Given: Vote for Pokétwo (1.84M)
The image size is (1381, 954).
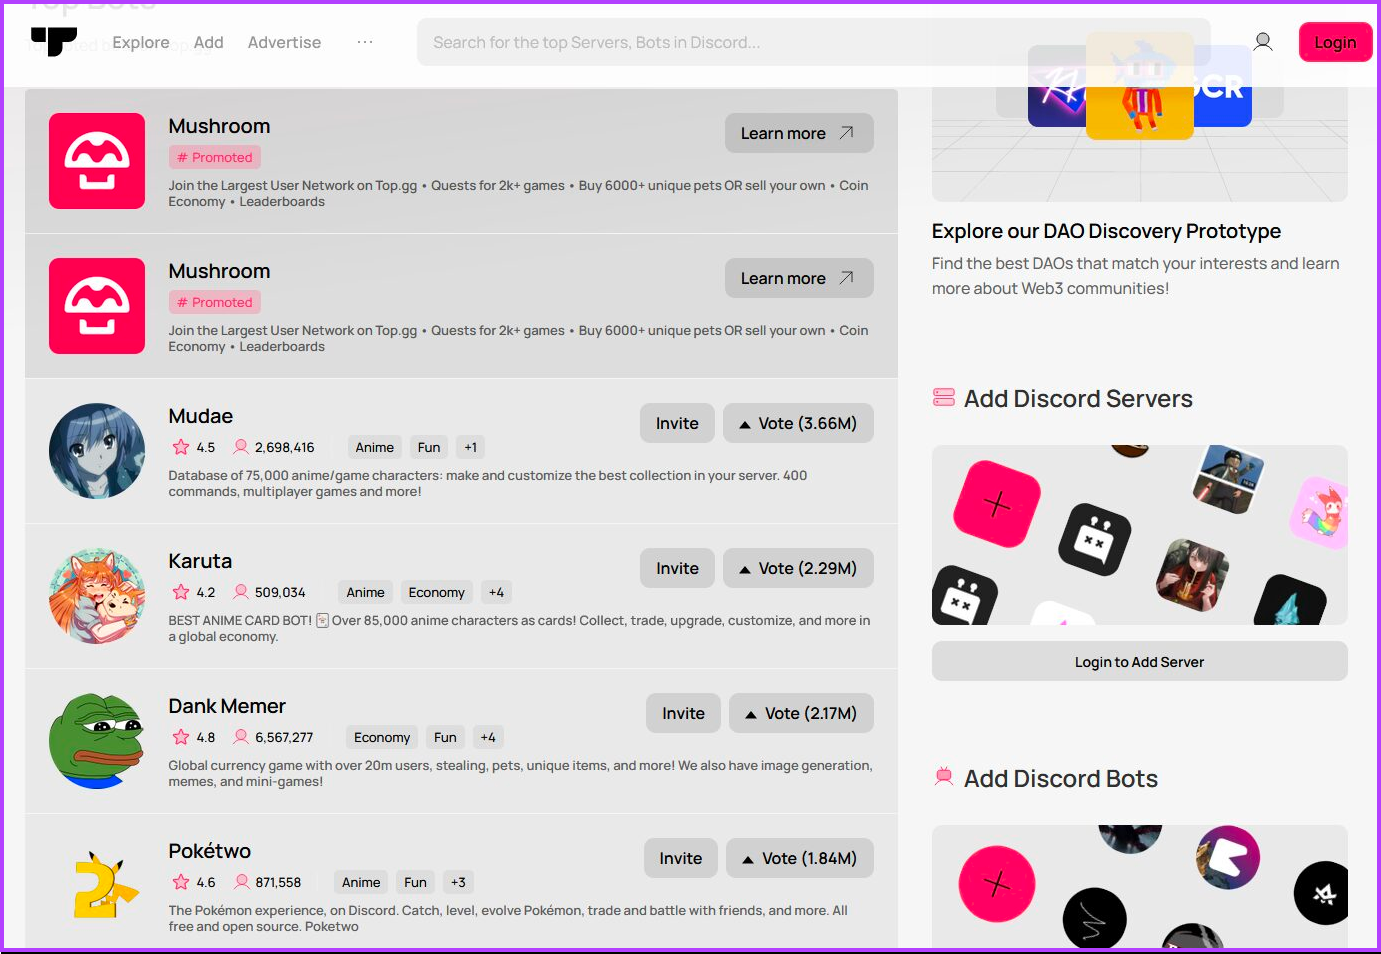Looking at the screenshot, I should point(800,858).
